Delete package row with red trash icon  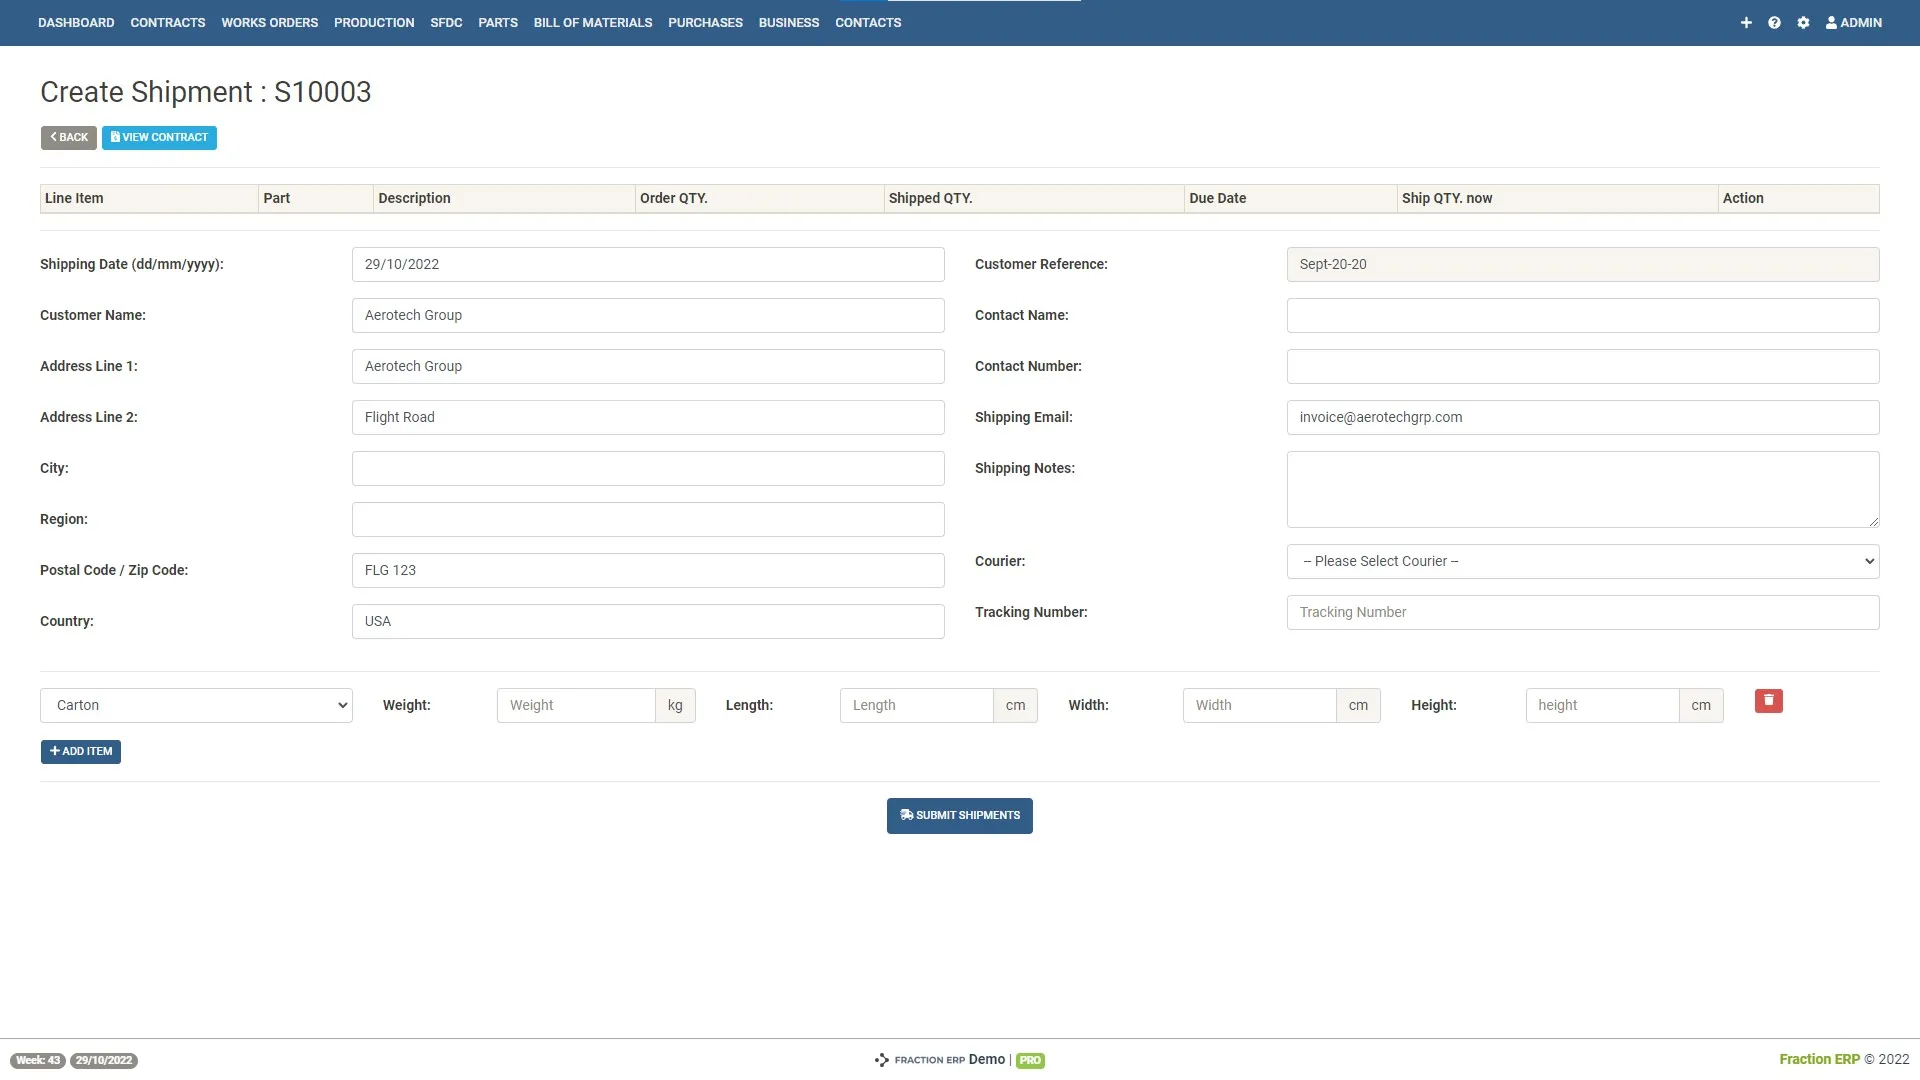(x=1768, y=701)
